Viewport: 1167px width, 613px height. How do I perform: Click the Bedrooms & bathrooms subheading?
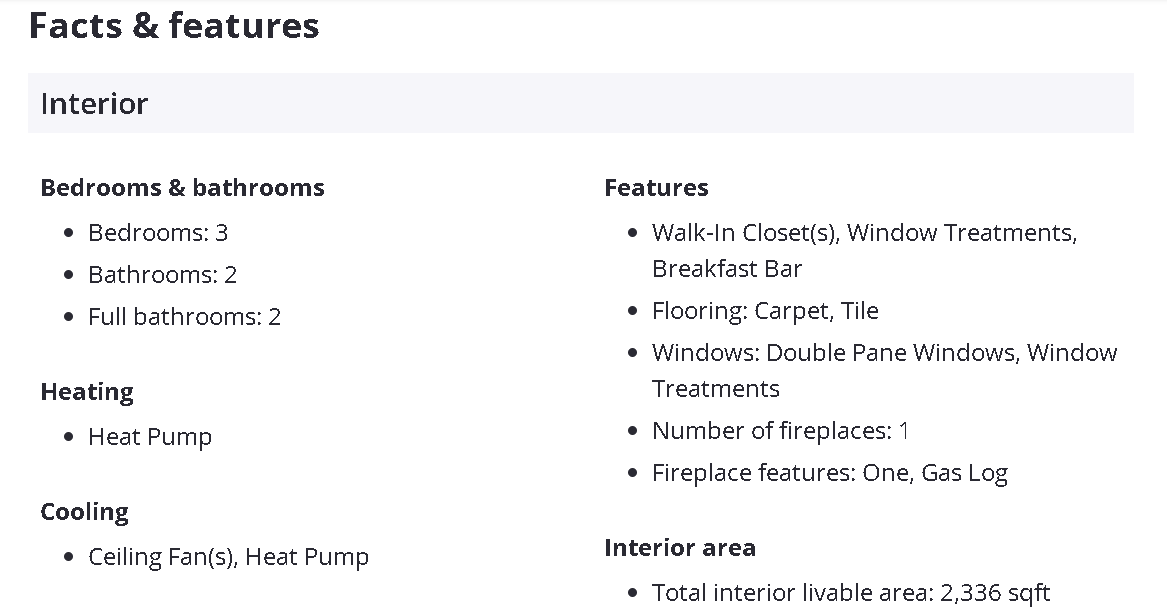pos(182,188)
